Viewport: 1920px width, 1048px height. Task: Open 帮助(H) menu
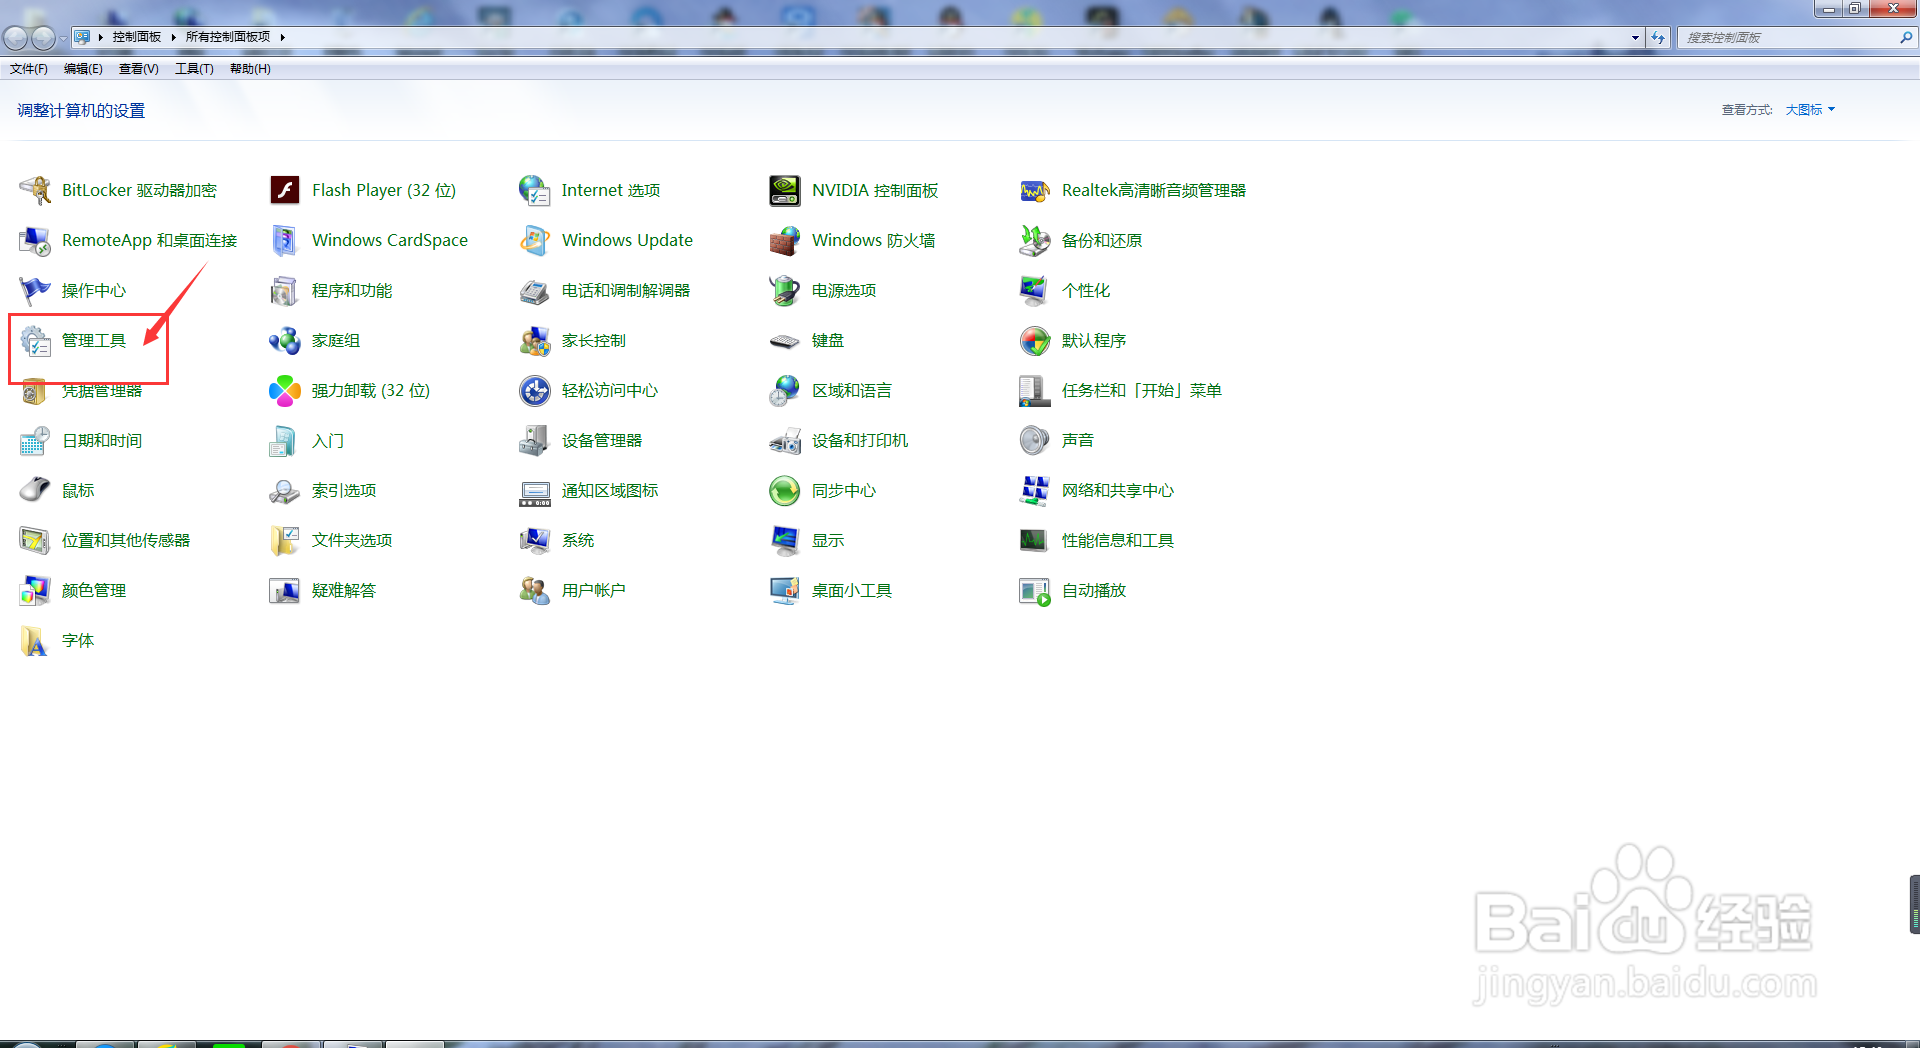250,69
